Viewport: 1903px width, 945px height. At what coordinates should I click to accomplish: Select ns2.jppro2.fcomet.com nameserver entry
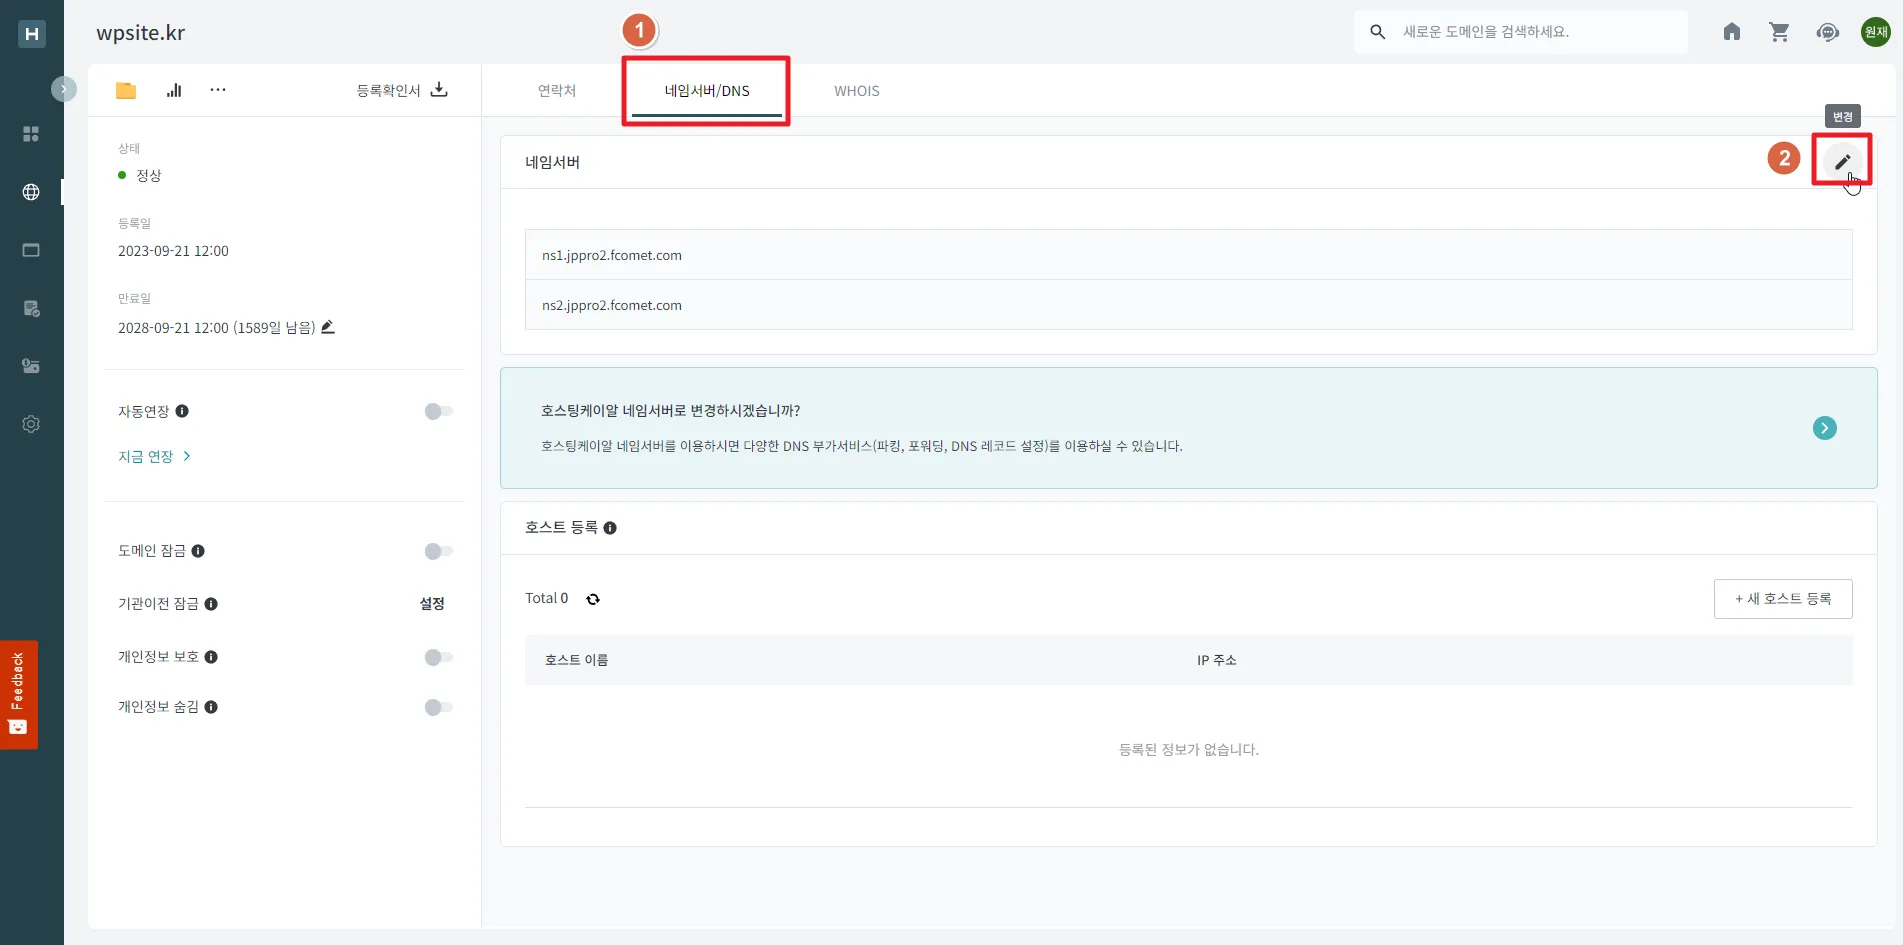1188,305
